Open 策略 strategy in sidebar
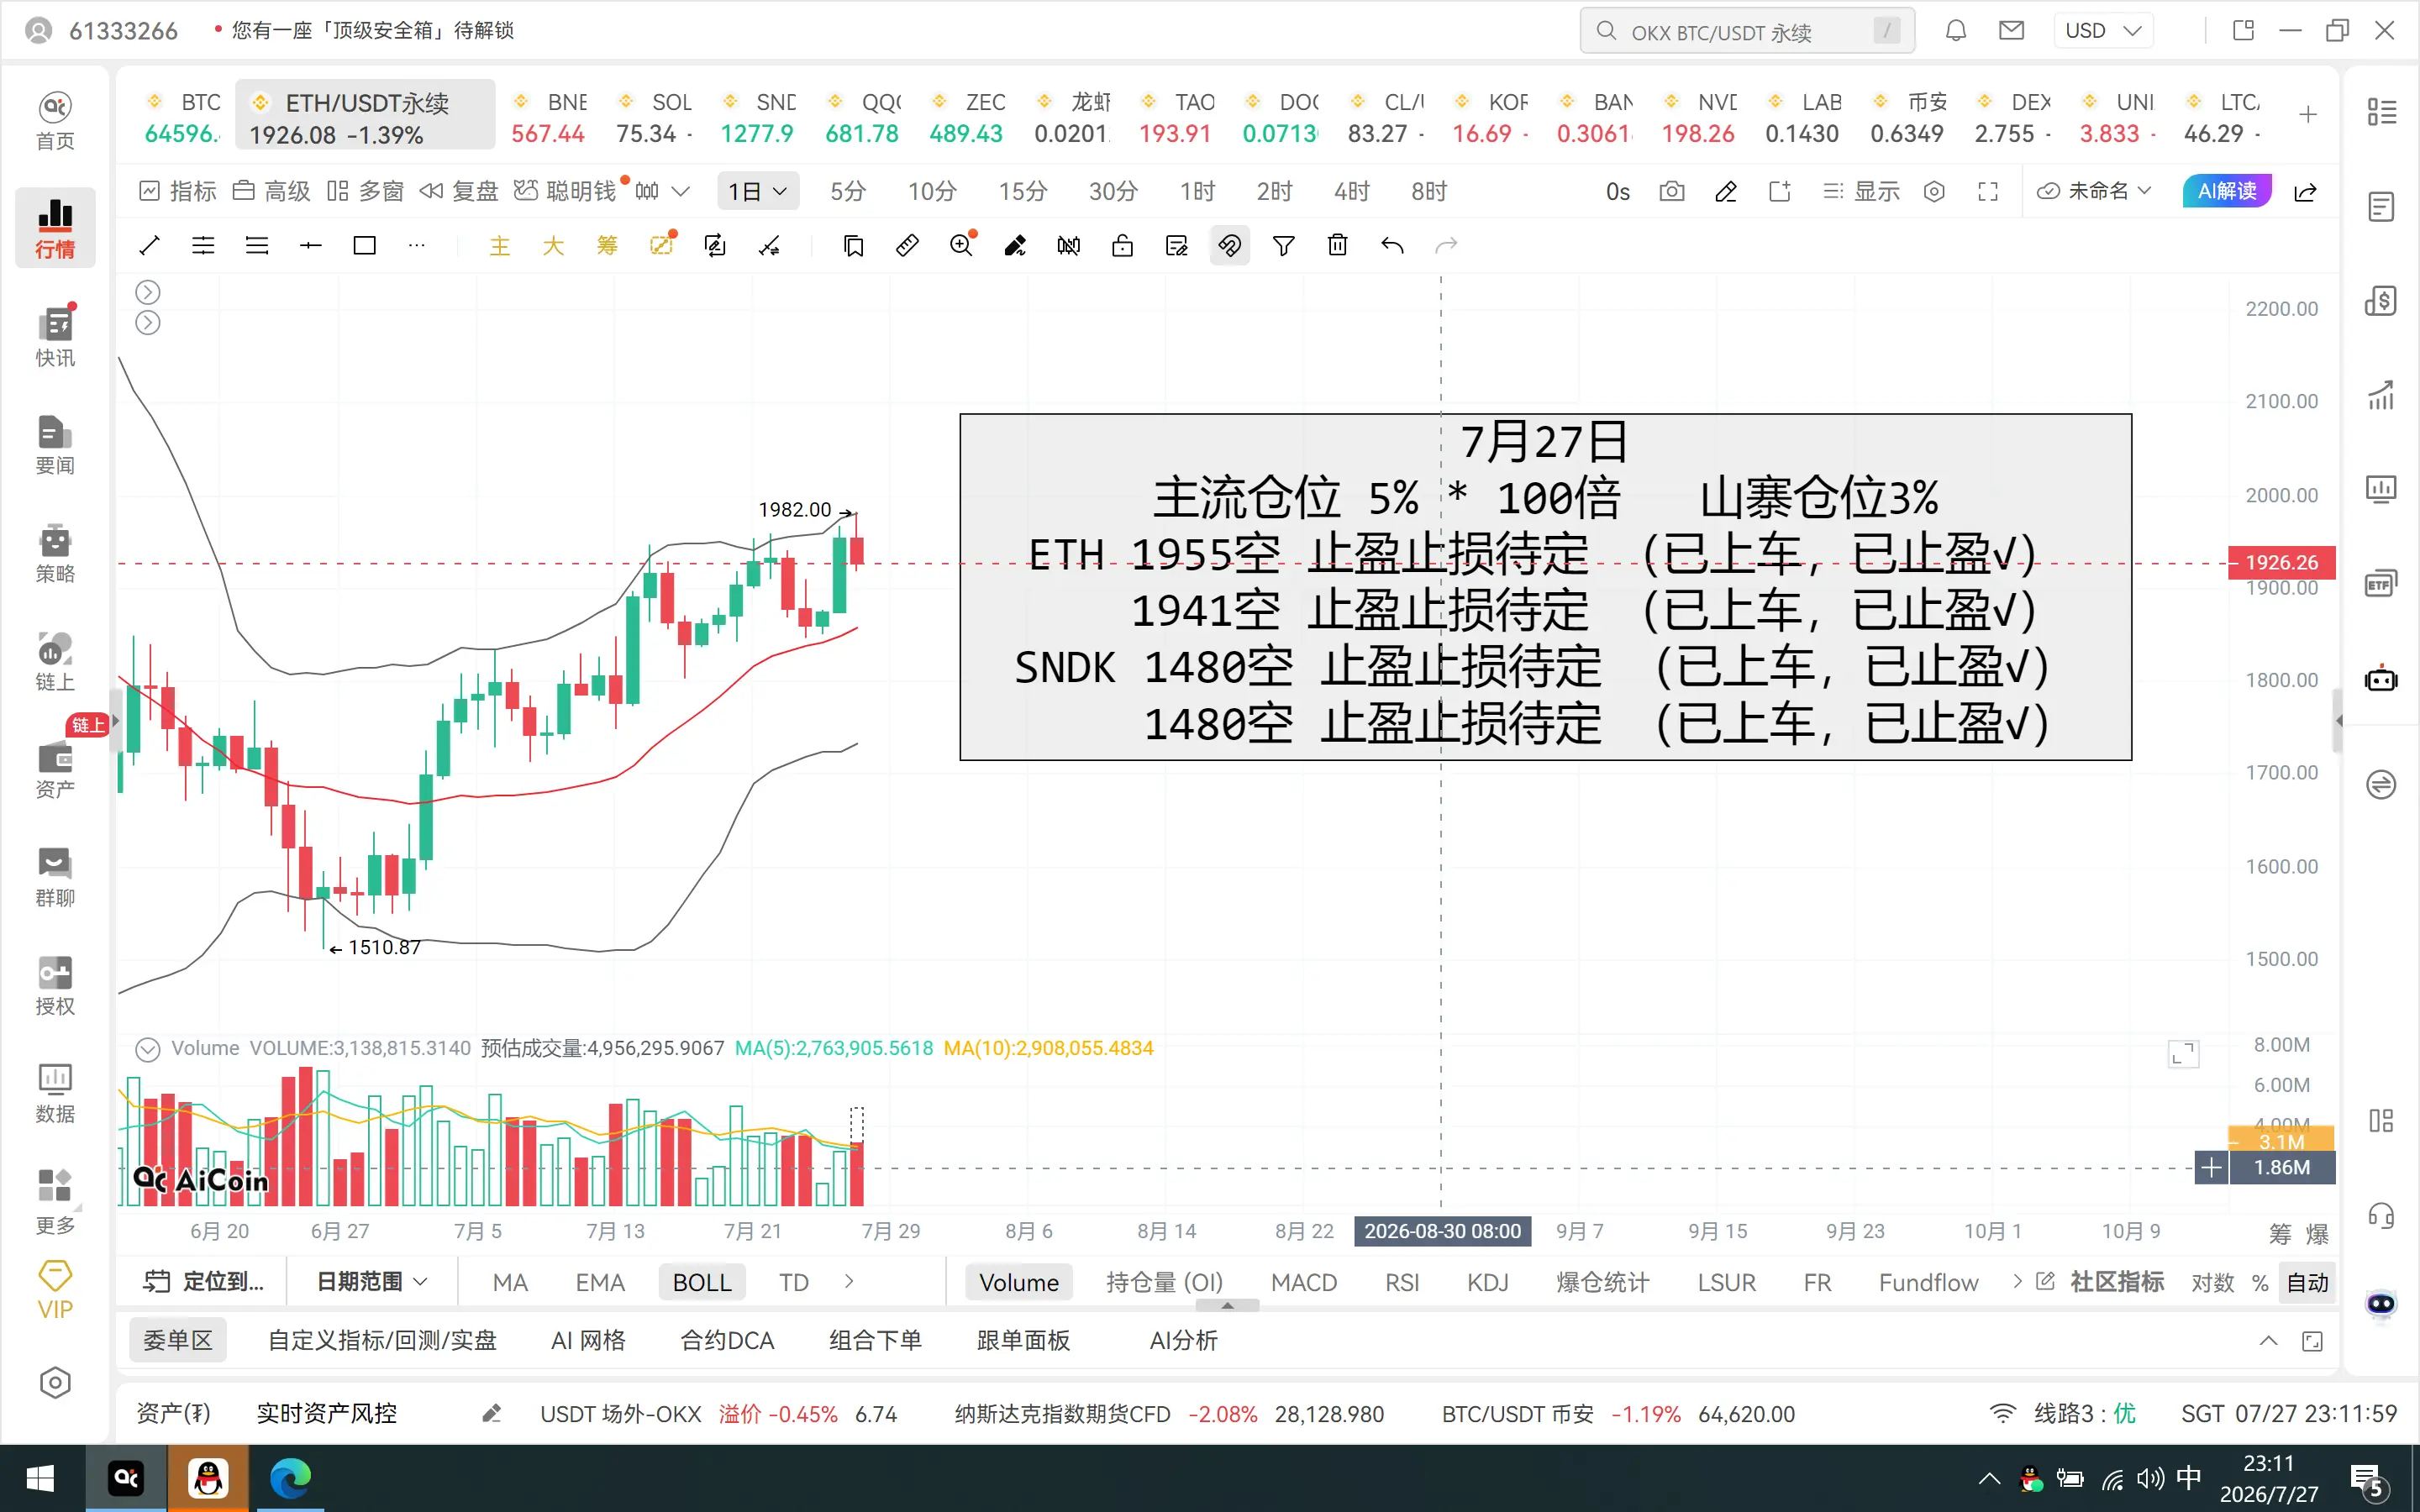This screenshot has width=2420, height=1512. [55, 553]
